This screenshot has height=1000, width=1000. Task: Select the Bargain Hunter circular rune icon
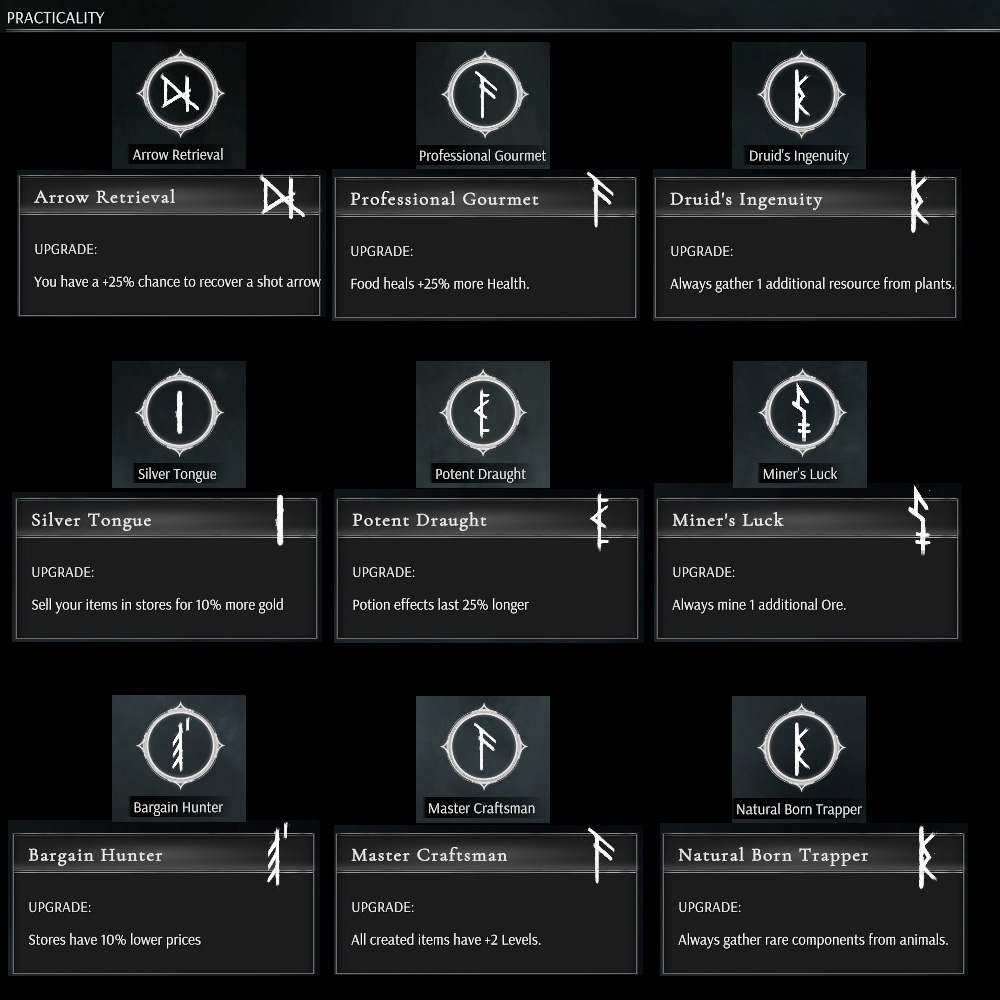[x=178, y=746]
